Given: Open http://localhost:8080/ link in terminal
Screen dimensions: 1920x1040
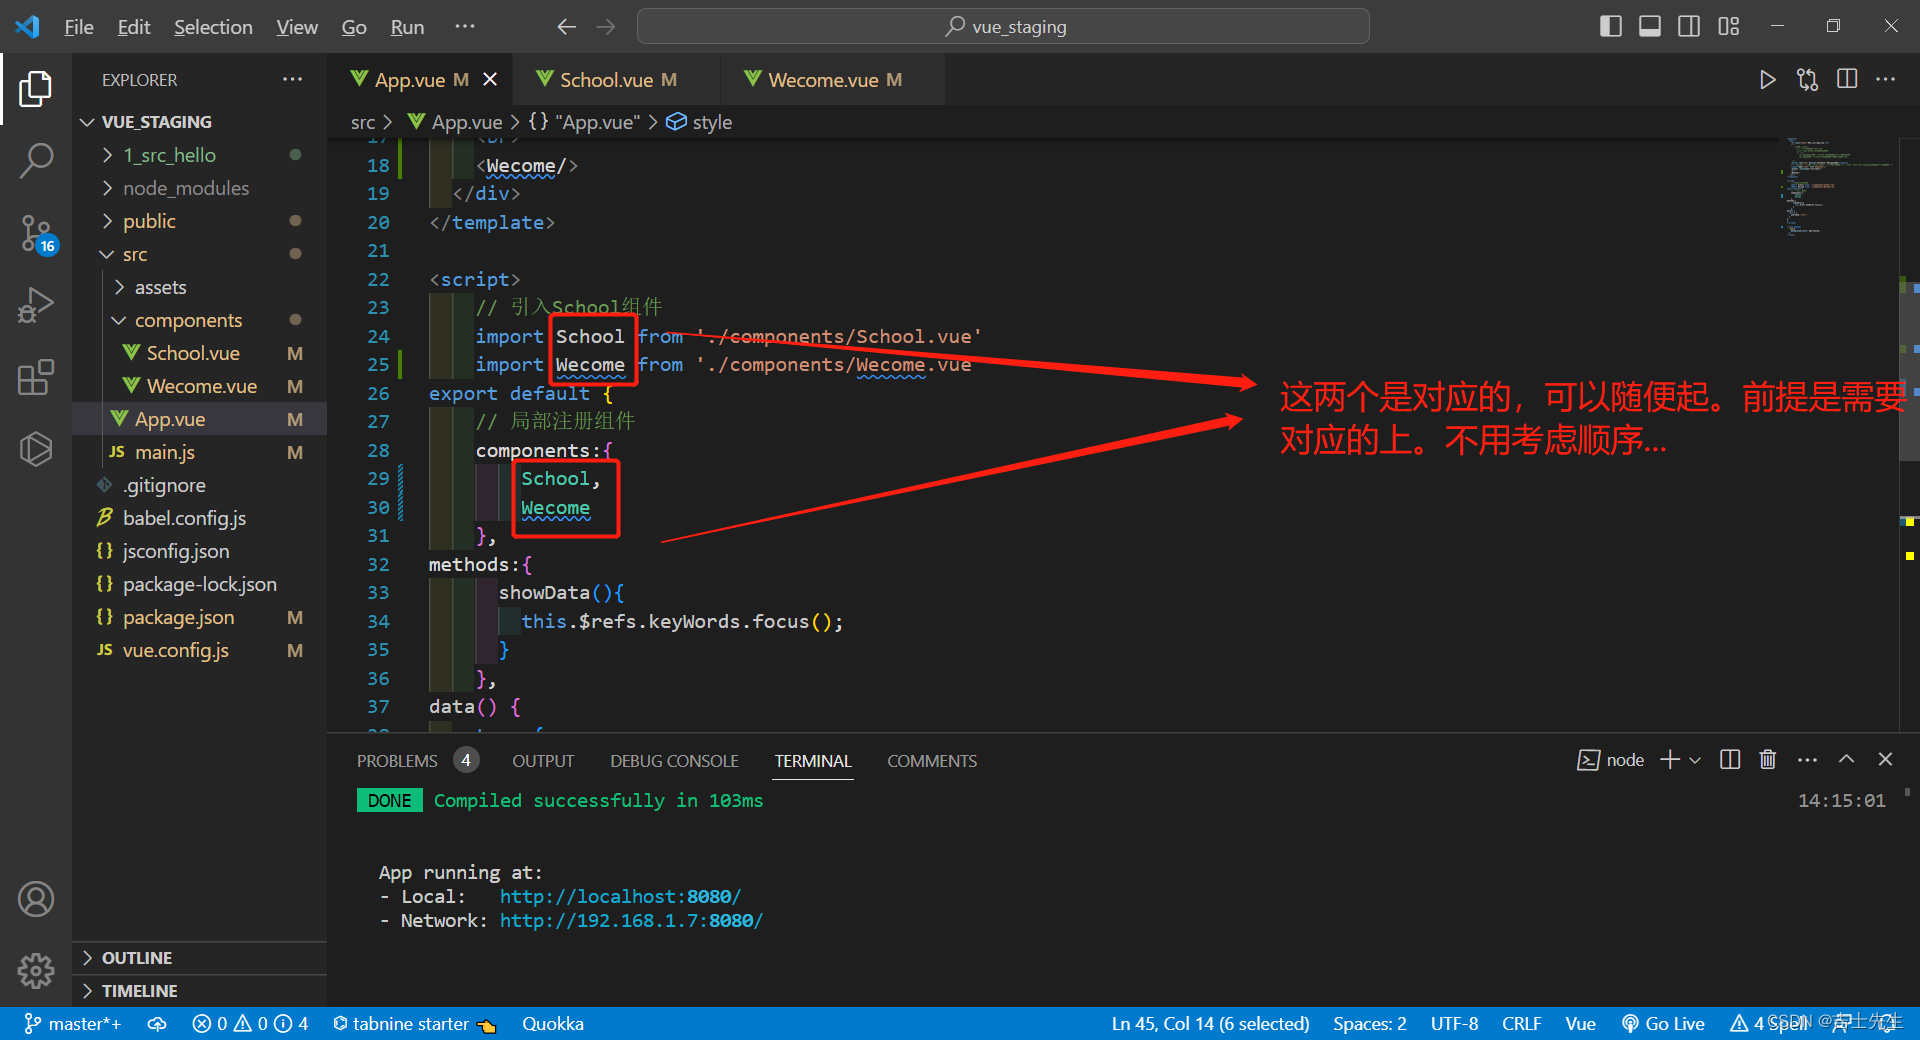Looking at the screenshot, I should [x=620, y=897].
